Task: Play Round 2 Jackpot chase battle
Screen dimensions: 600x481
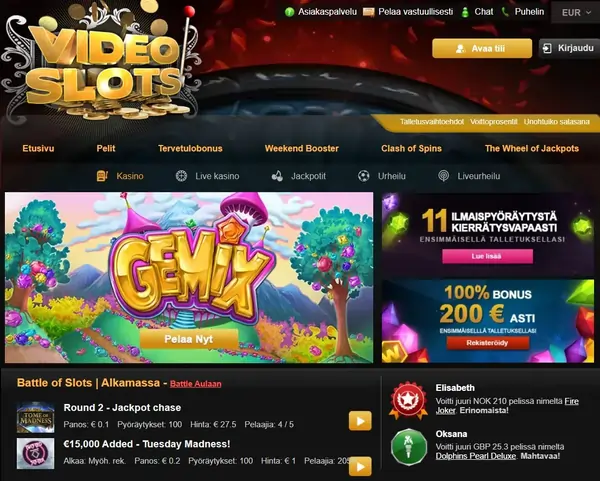Action: click(x=360, y=421)
